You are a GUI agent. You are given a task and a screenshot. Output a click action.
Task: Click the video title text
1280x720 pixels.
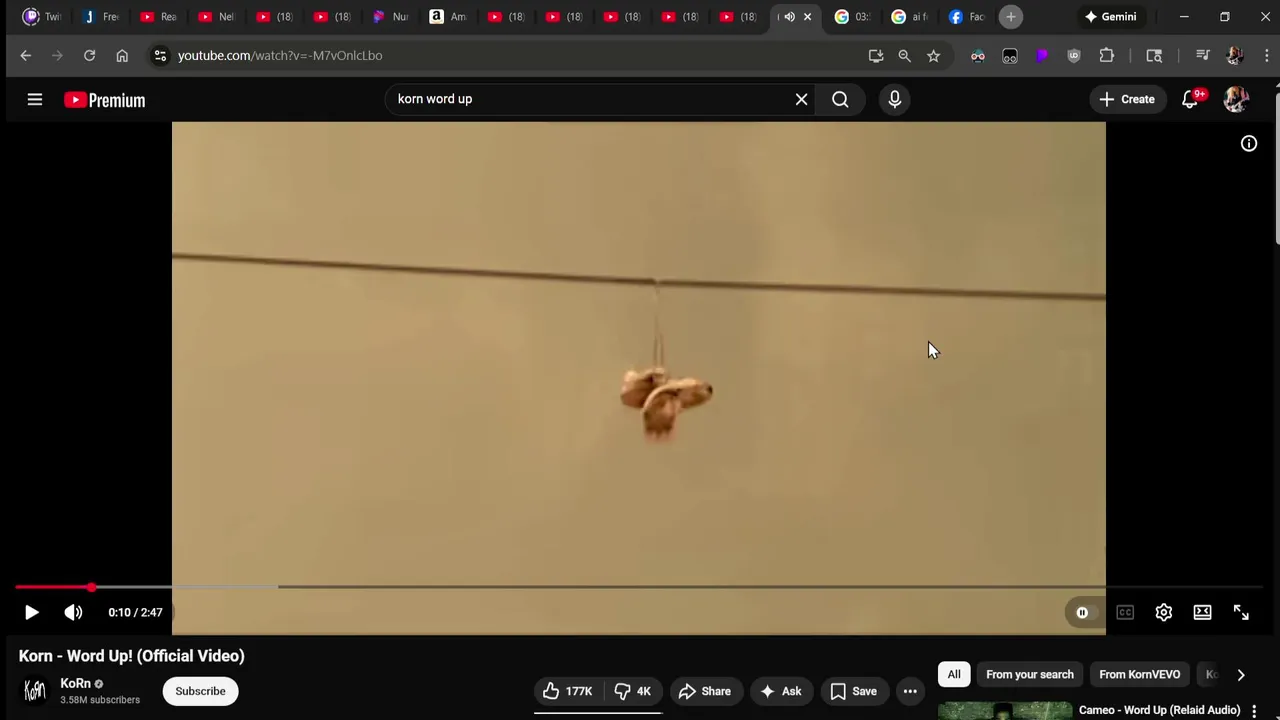point(131,656)
